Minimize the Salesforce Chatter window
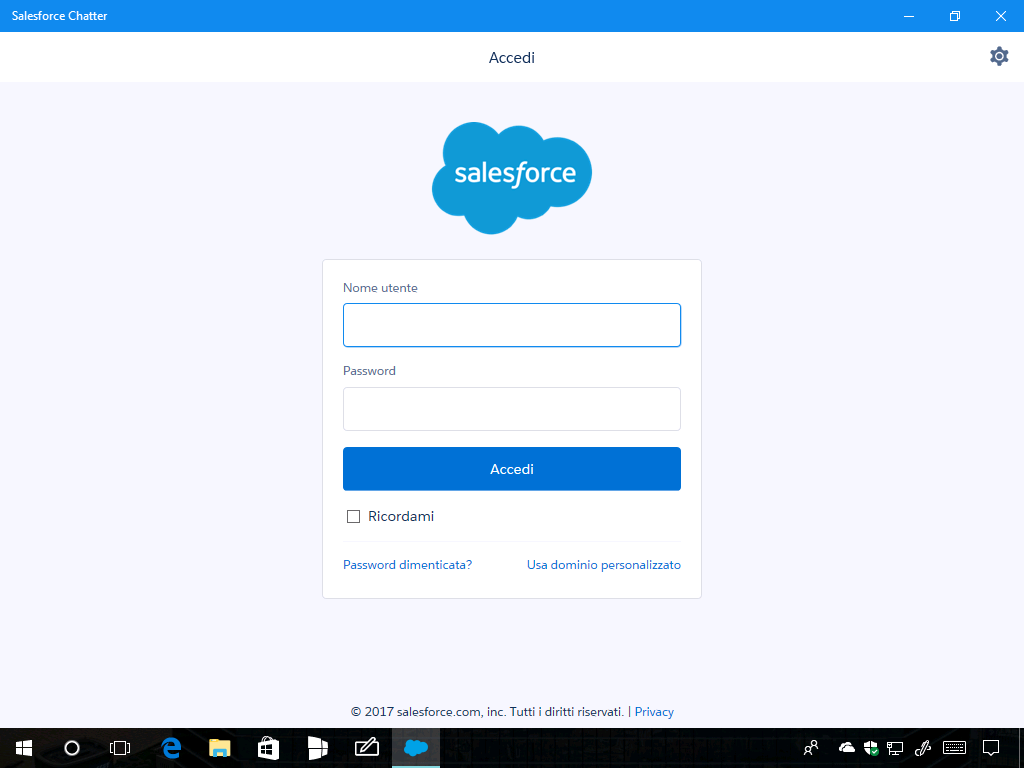Image resolution: width=1024 pixels, height=768 pixels. click(908, 16)
